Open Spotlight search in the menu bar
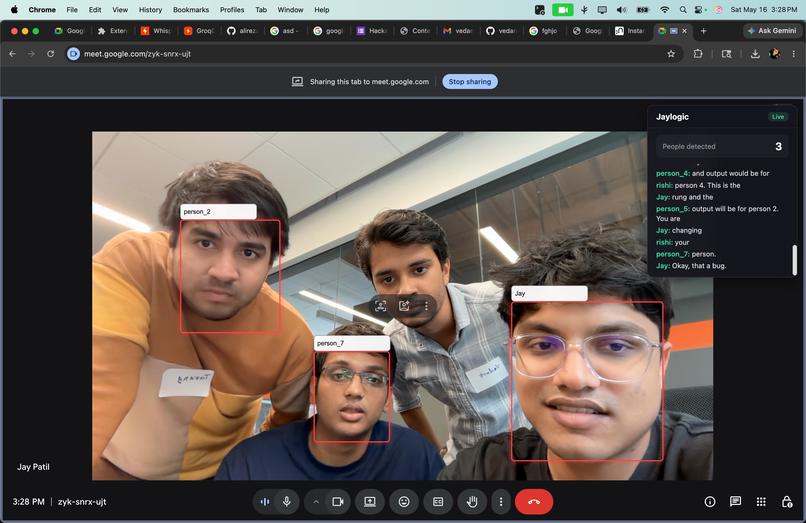Screen dimensions: 806x523 [x=682, y=9]
